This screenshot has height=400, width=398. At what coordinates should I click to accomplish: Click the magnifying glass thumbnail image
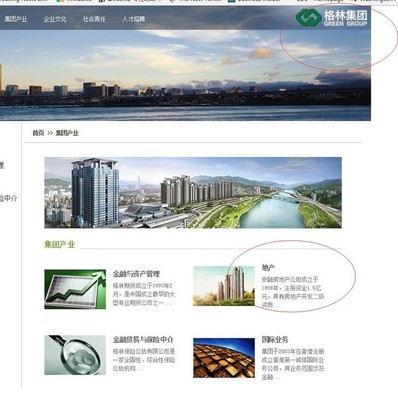click(x=75, y=355)
